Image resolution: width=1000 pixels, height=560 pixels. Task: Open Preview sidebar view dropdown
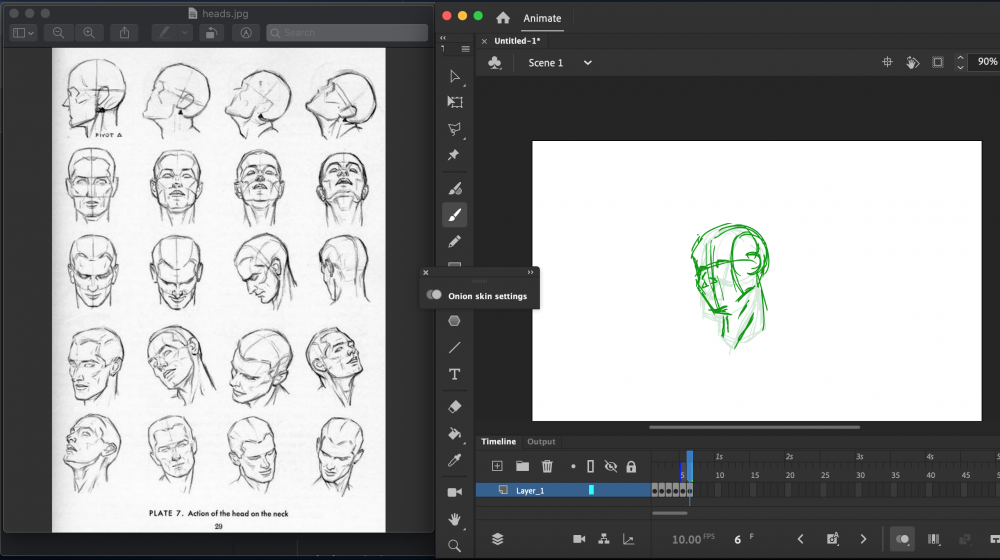[x=24, y=33]
